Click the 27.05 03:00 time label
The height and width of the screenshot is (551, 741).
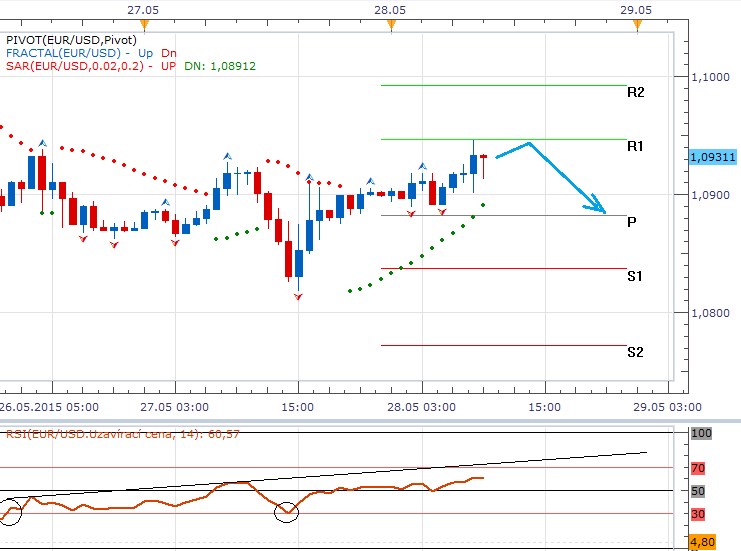pyautogui.click(x=174, y=407)
